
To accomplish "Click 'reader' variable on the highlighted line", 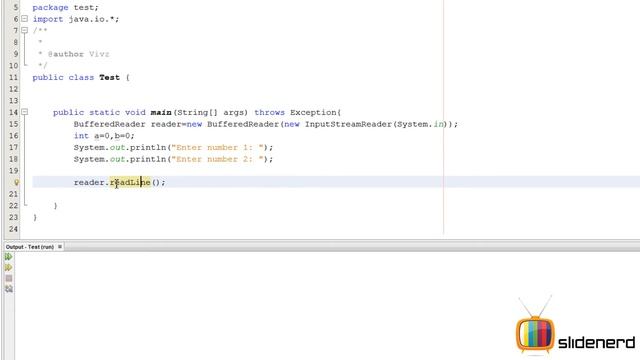I will point(89,182).
